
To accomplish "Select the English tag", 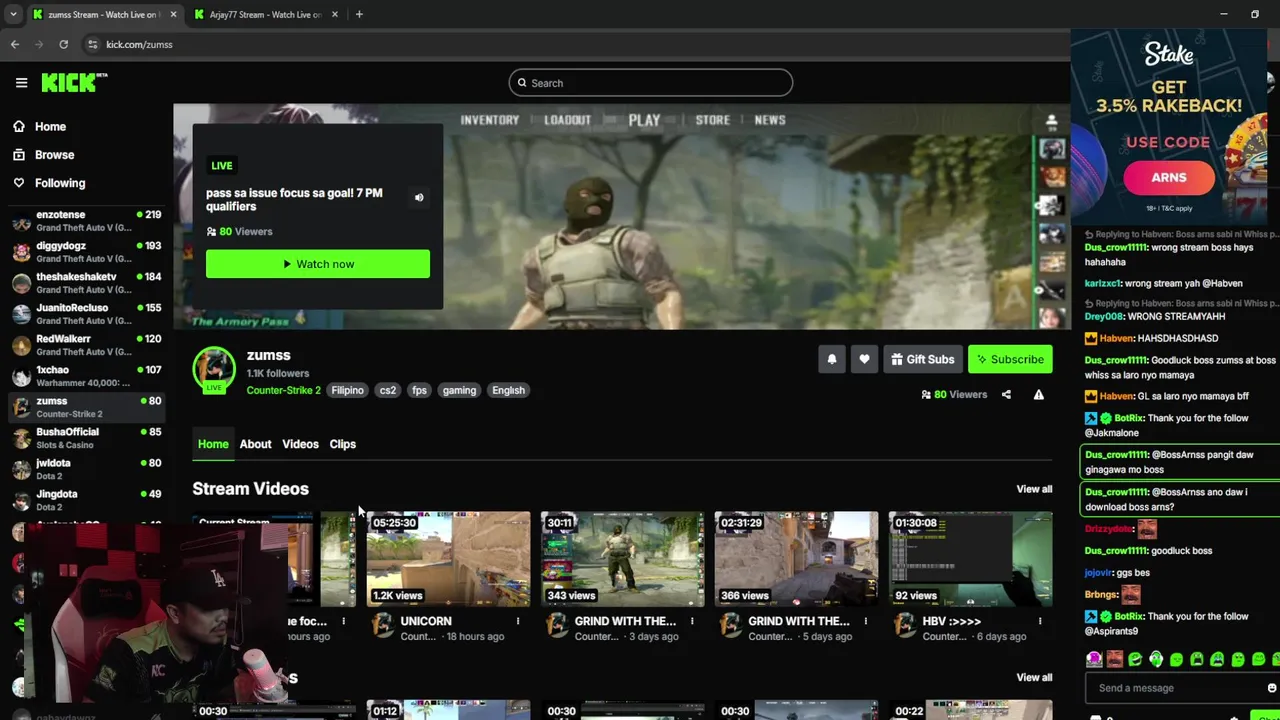I will tap(508, 390).
